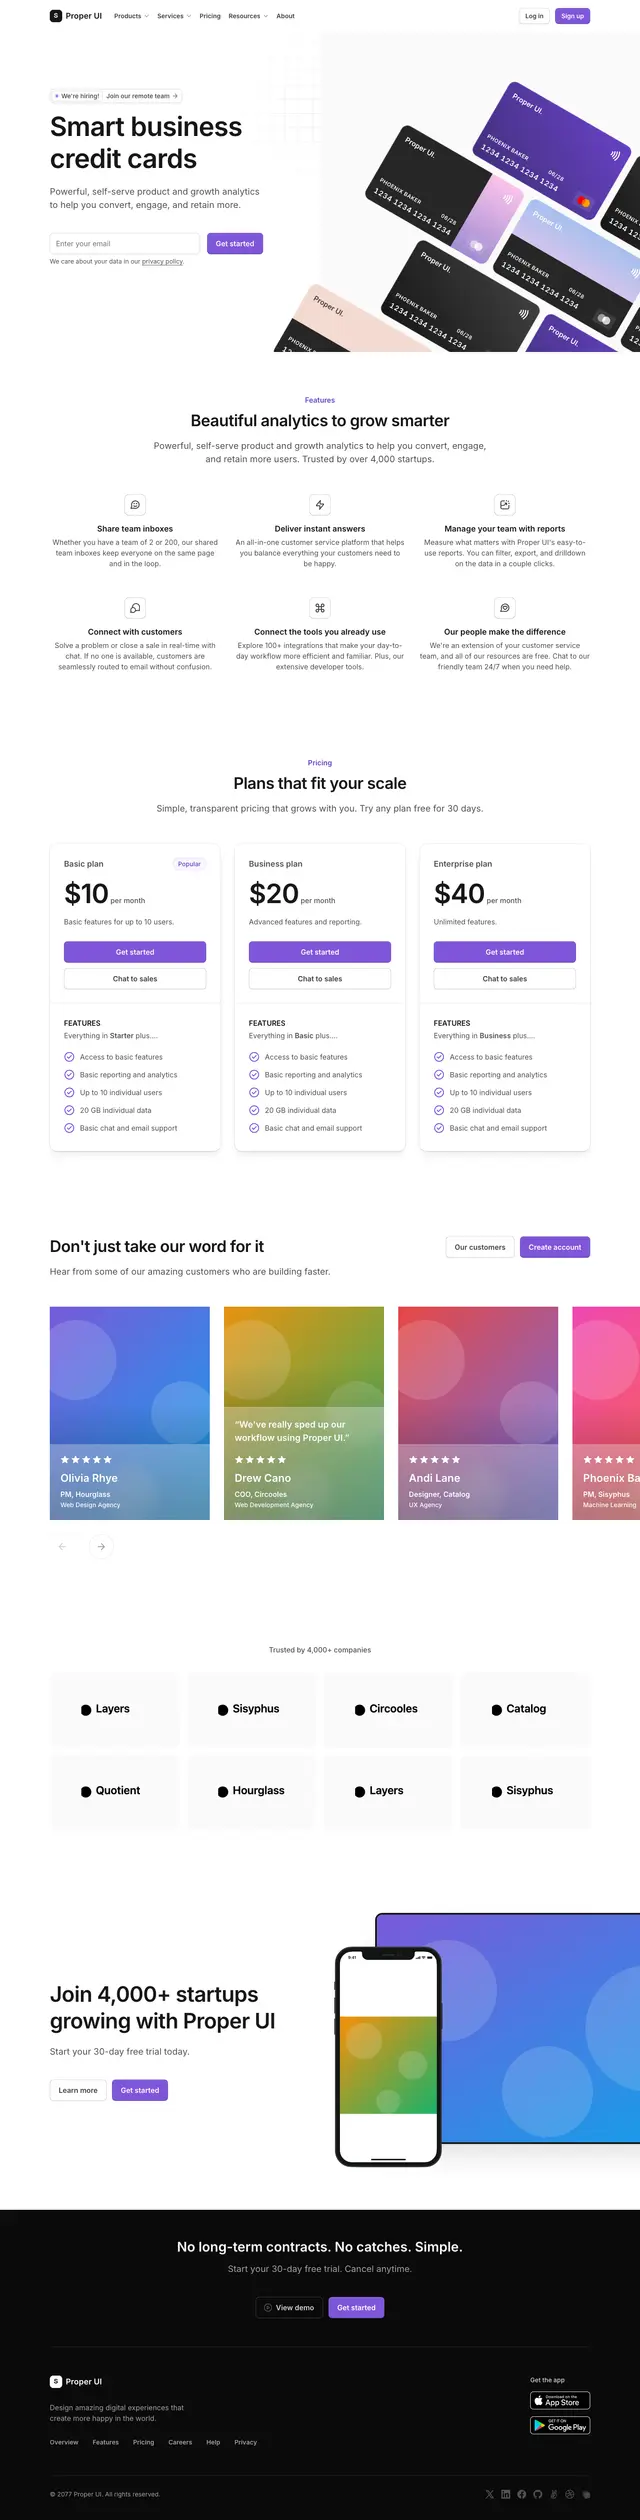Image resolution: width=640 pixels, height=2520 pixels.
Task: Click the Connect with customers icon
Action: 135,608
